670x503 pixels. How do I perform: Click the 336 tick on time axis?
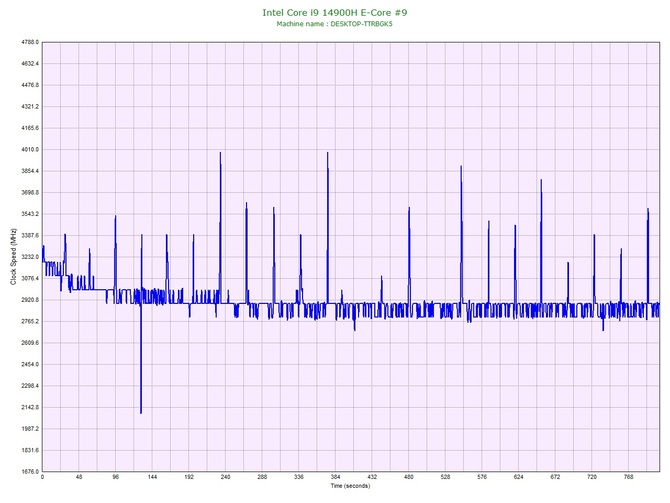[299, 477]
